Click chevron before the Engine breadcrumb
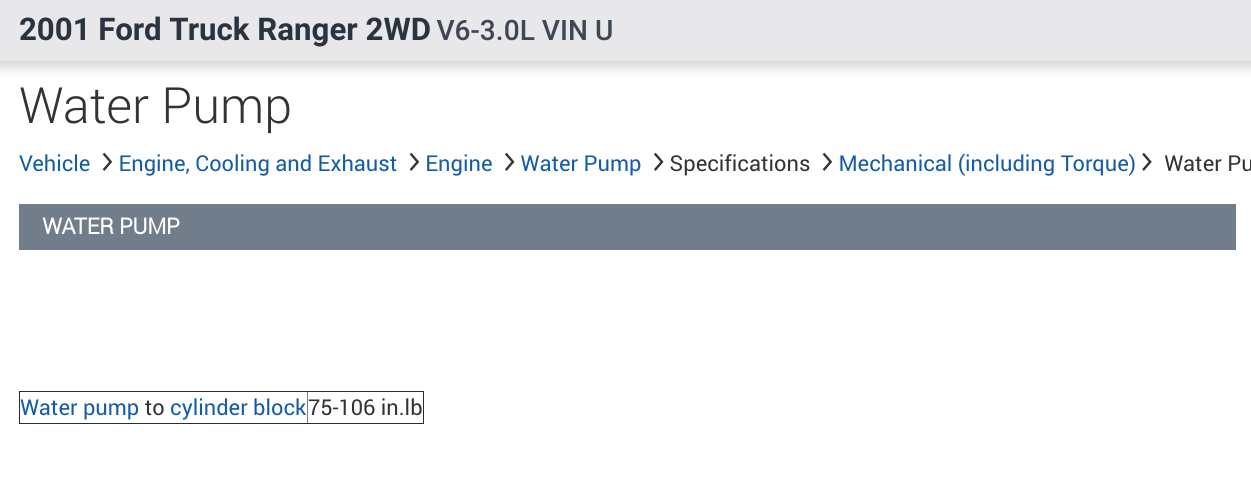Screen dimensions: 1251x487 [414, 163]
